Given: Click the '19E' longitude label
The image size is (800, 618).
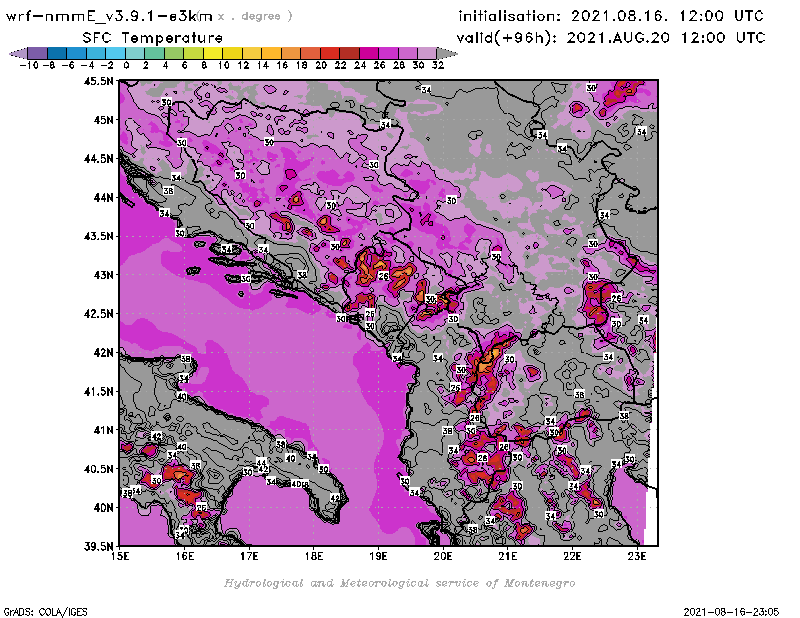Looking at the screenshot, I should (378, 556).
